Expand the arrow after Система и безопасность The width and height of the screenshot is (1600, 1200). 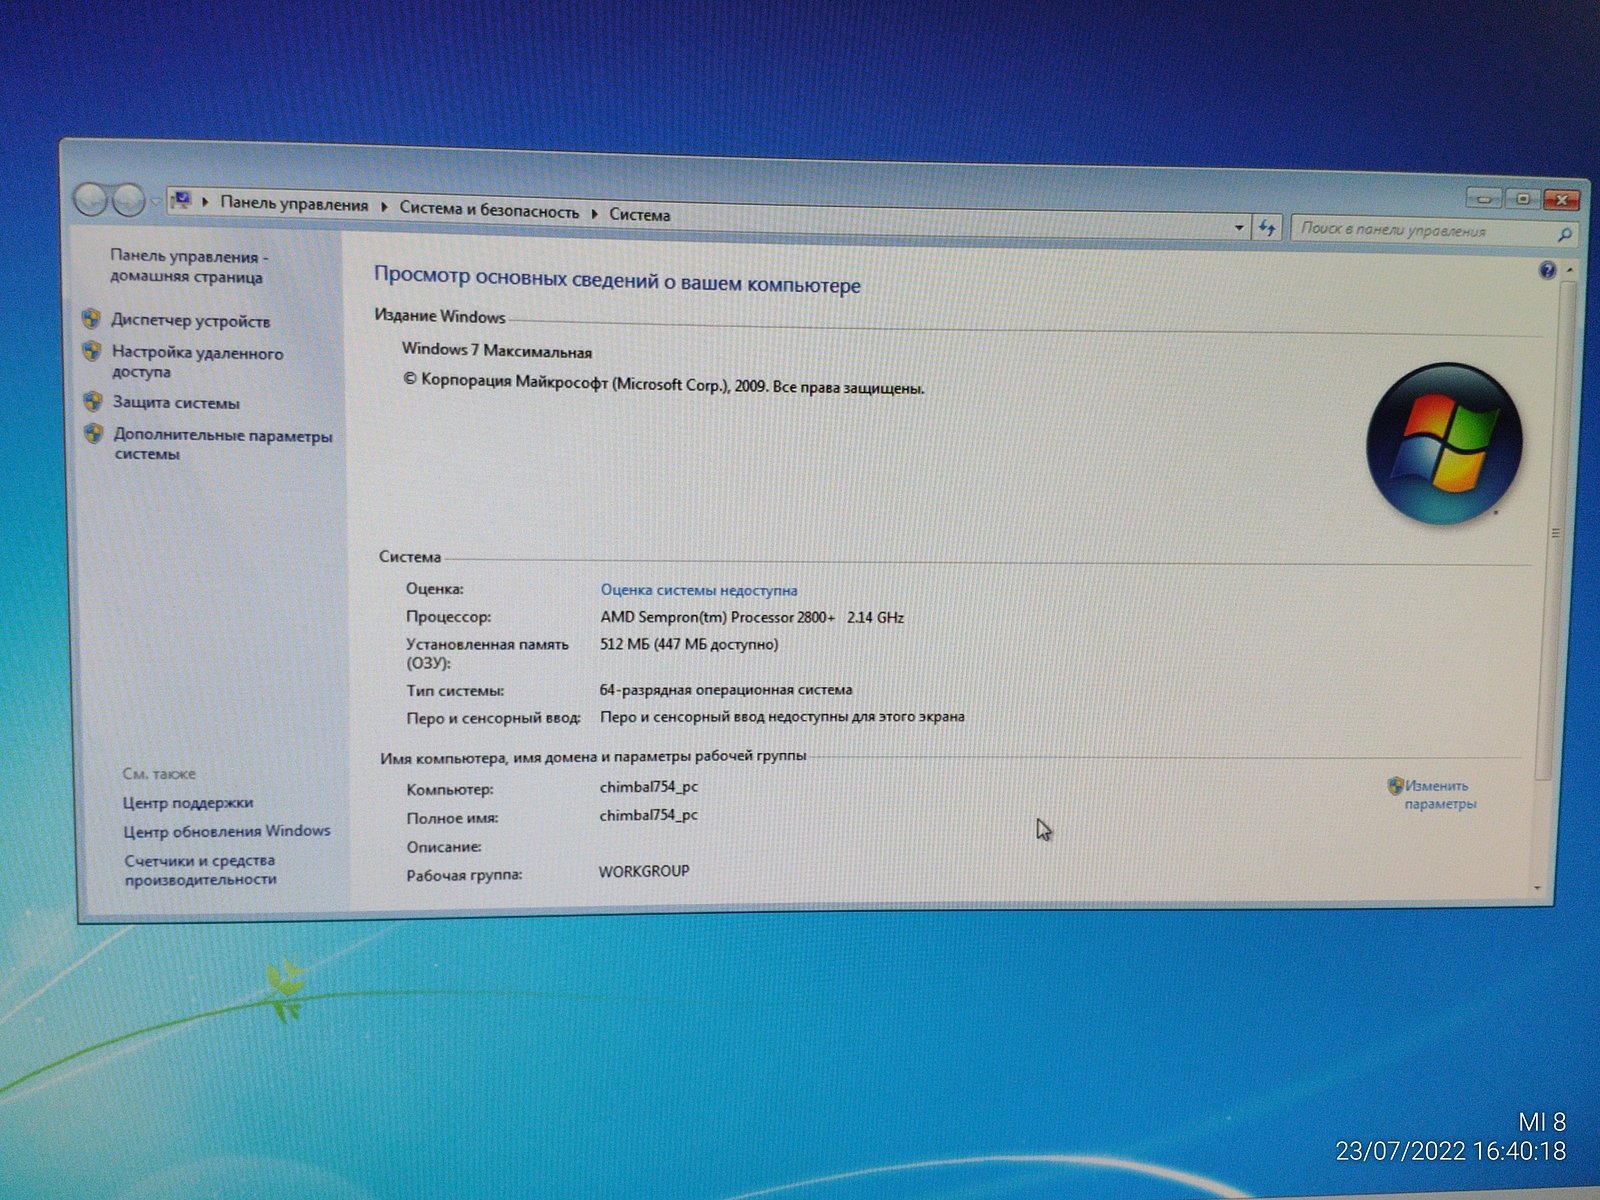pos(594,213)
